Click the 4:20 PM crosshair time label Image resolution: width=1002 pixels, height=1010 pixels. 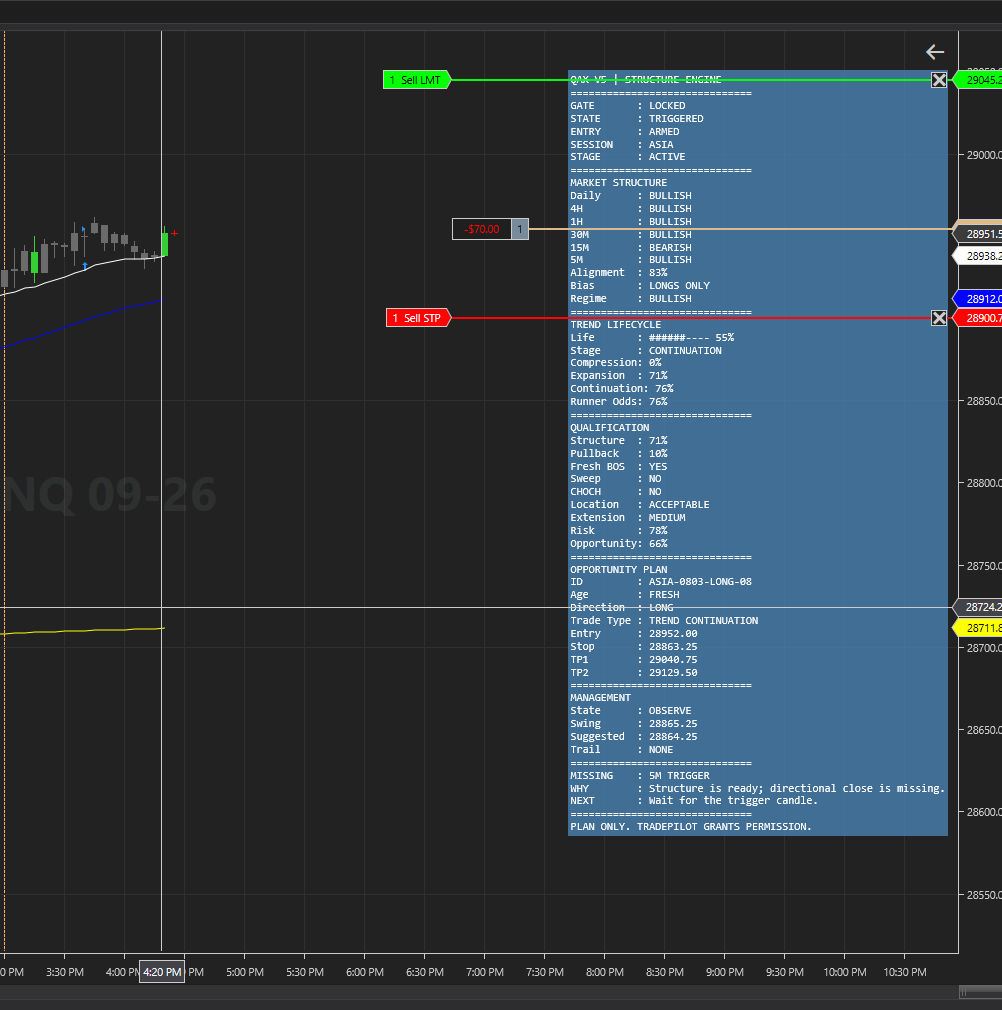coord(162,972)
